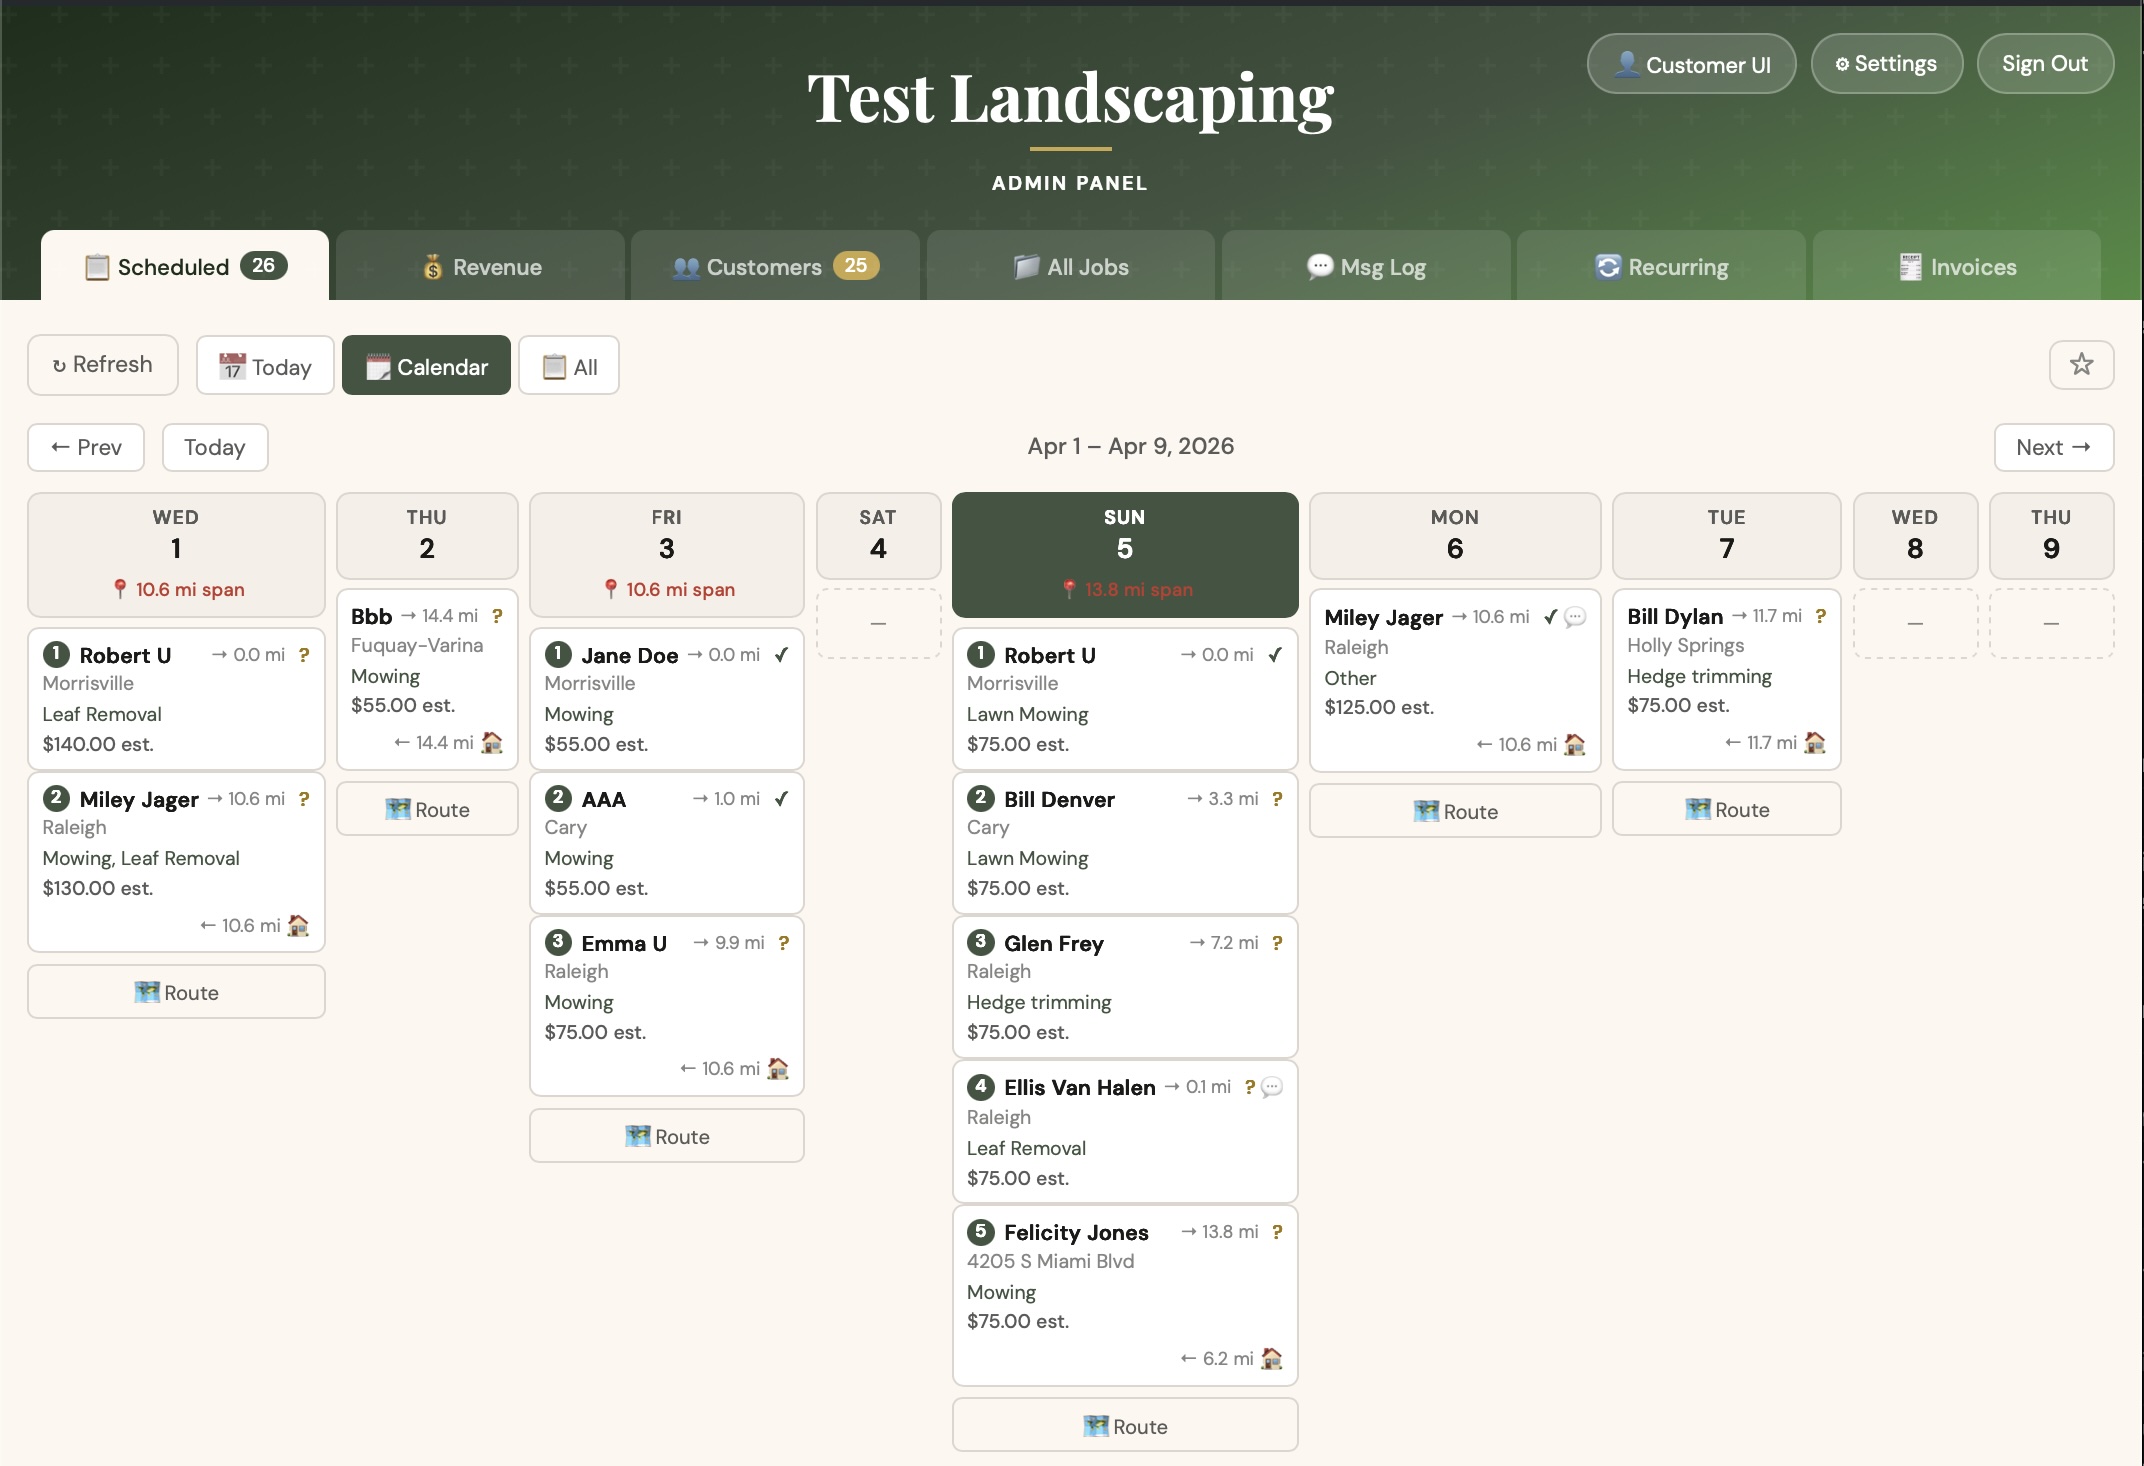The height and width of the screenshot is (1466, 2144).
Task: Click map pin on Sunday span label
Action: (x=1069, y=589)
